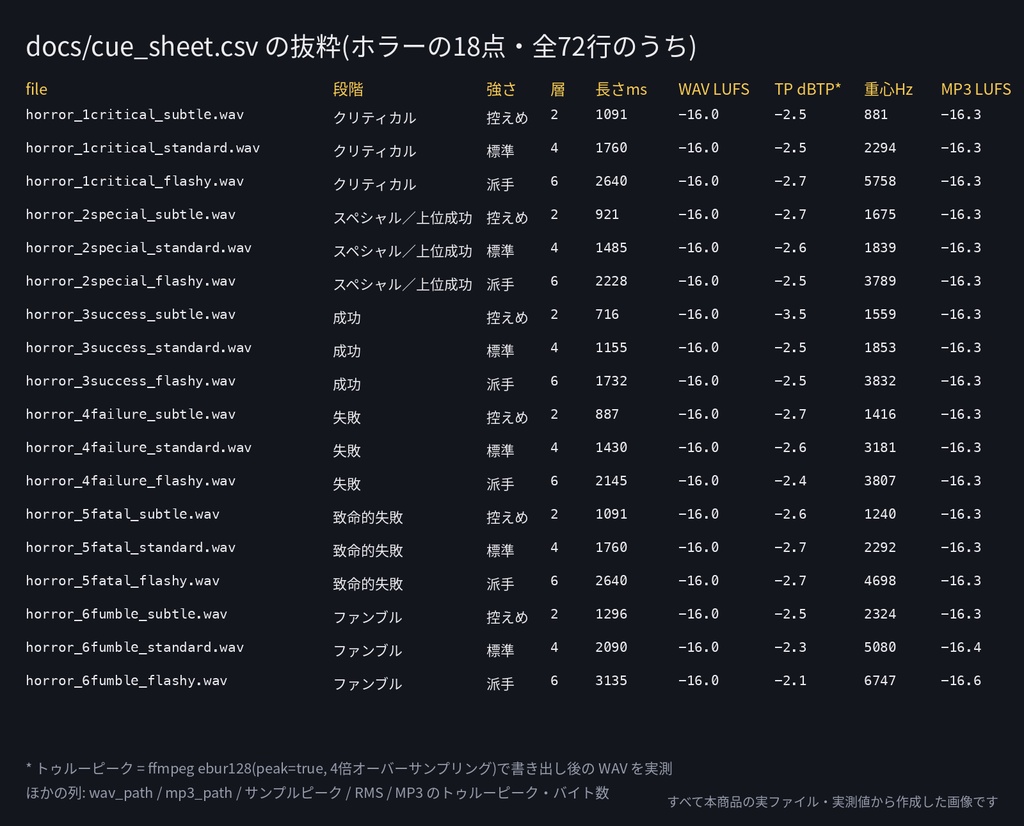
Task: Click 段階 cell in horror_1critical_subtle.wav row
Action: click(374, 118)
